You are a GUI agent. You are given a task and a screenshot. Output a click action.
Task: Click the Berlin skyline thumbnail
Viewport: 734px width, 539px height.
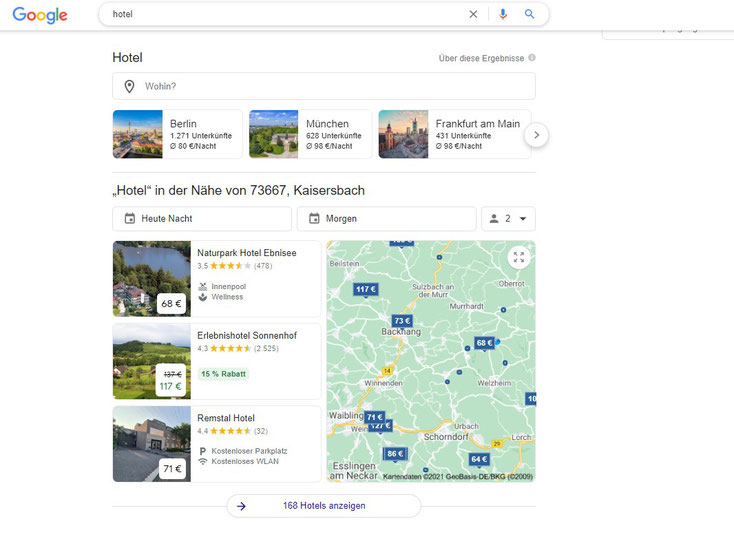(x=138, y=134)
